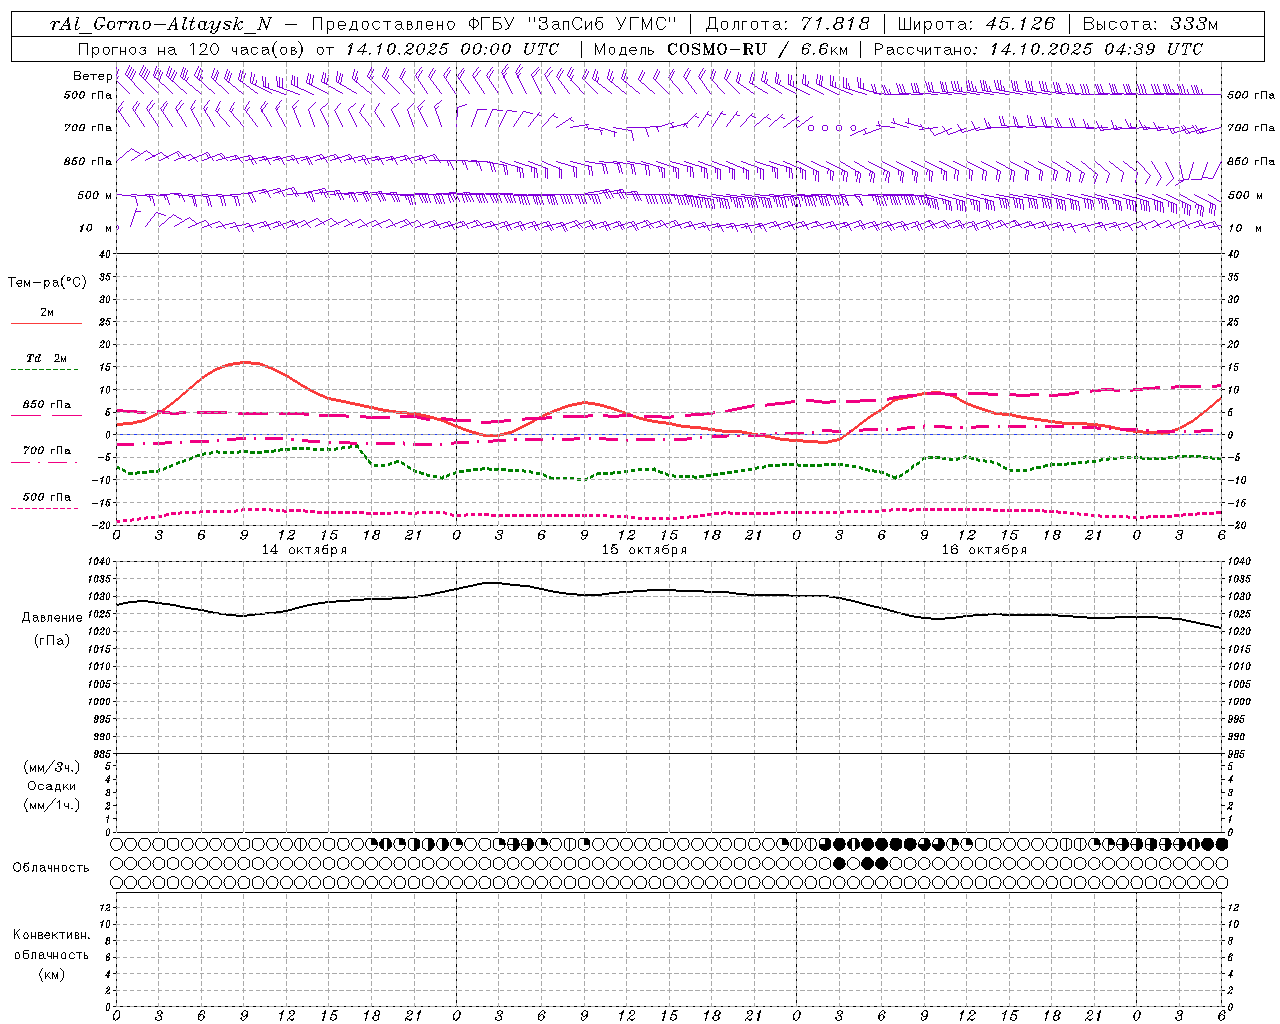Click 'Прогноз на 120 часа(ов)' forecast header
This screenshot has height=1024, width=1280.
click(x=190, y=49)
